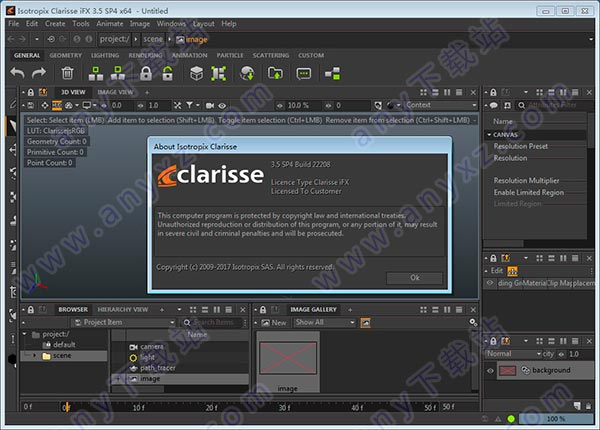The height and width of the screenshot is (430, 600).
Task: Click the last green-node shelf icon
Action: click(333, 73)
